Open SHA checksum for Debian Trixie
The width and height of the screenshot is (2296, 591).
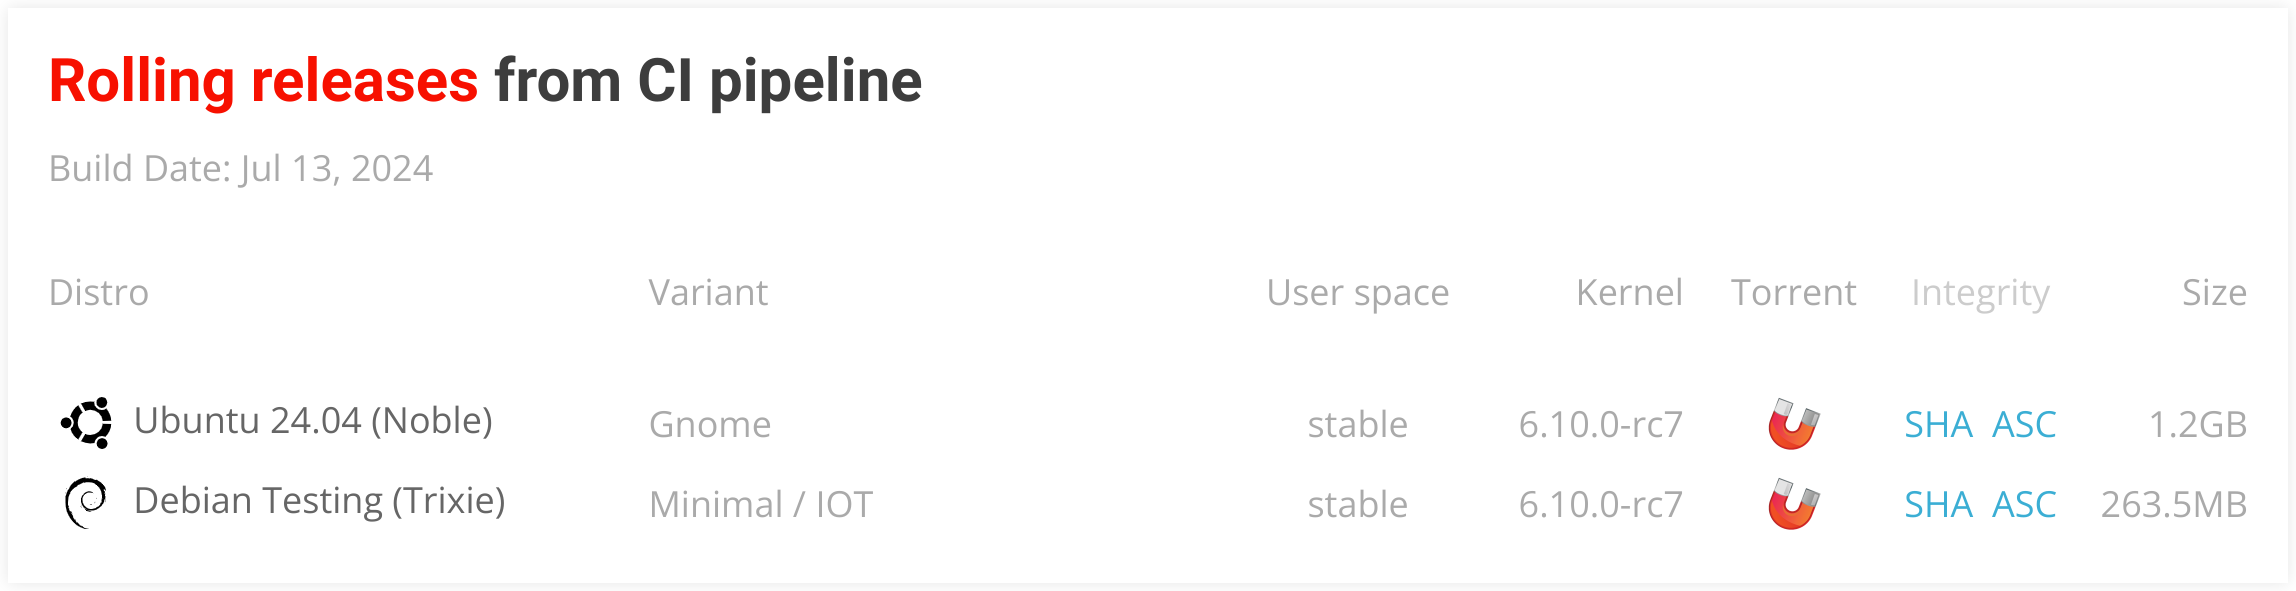[1938, 505]
